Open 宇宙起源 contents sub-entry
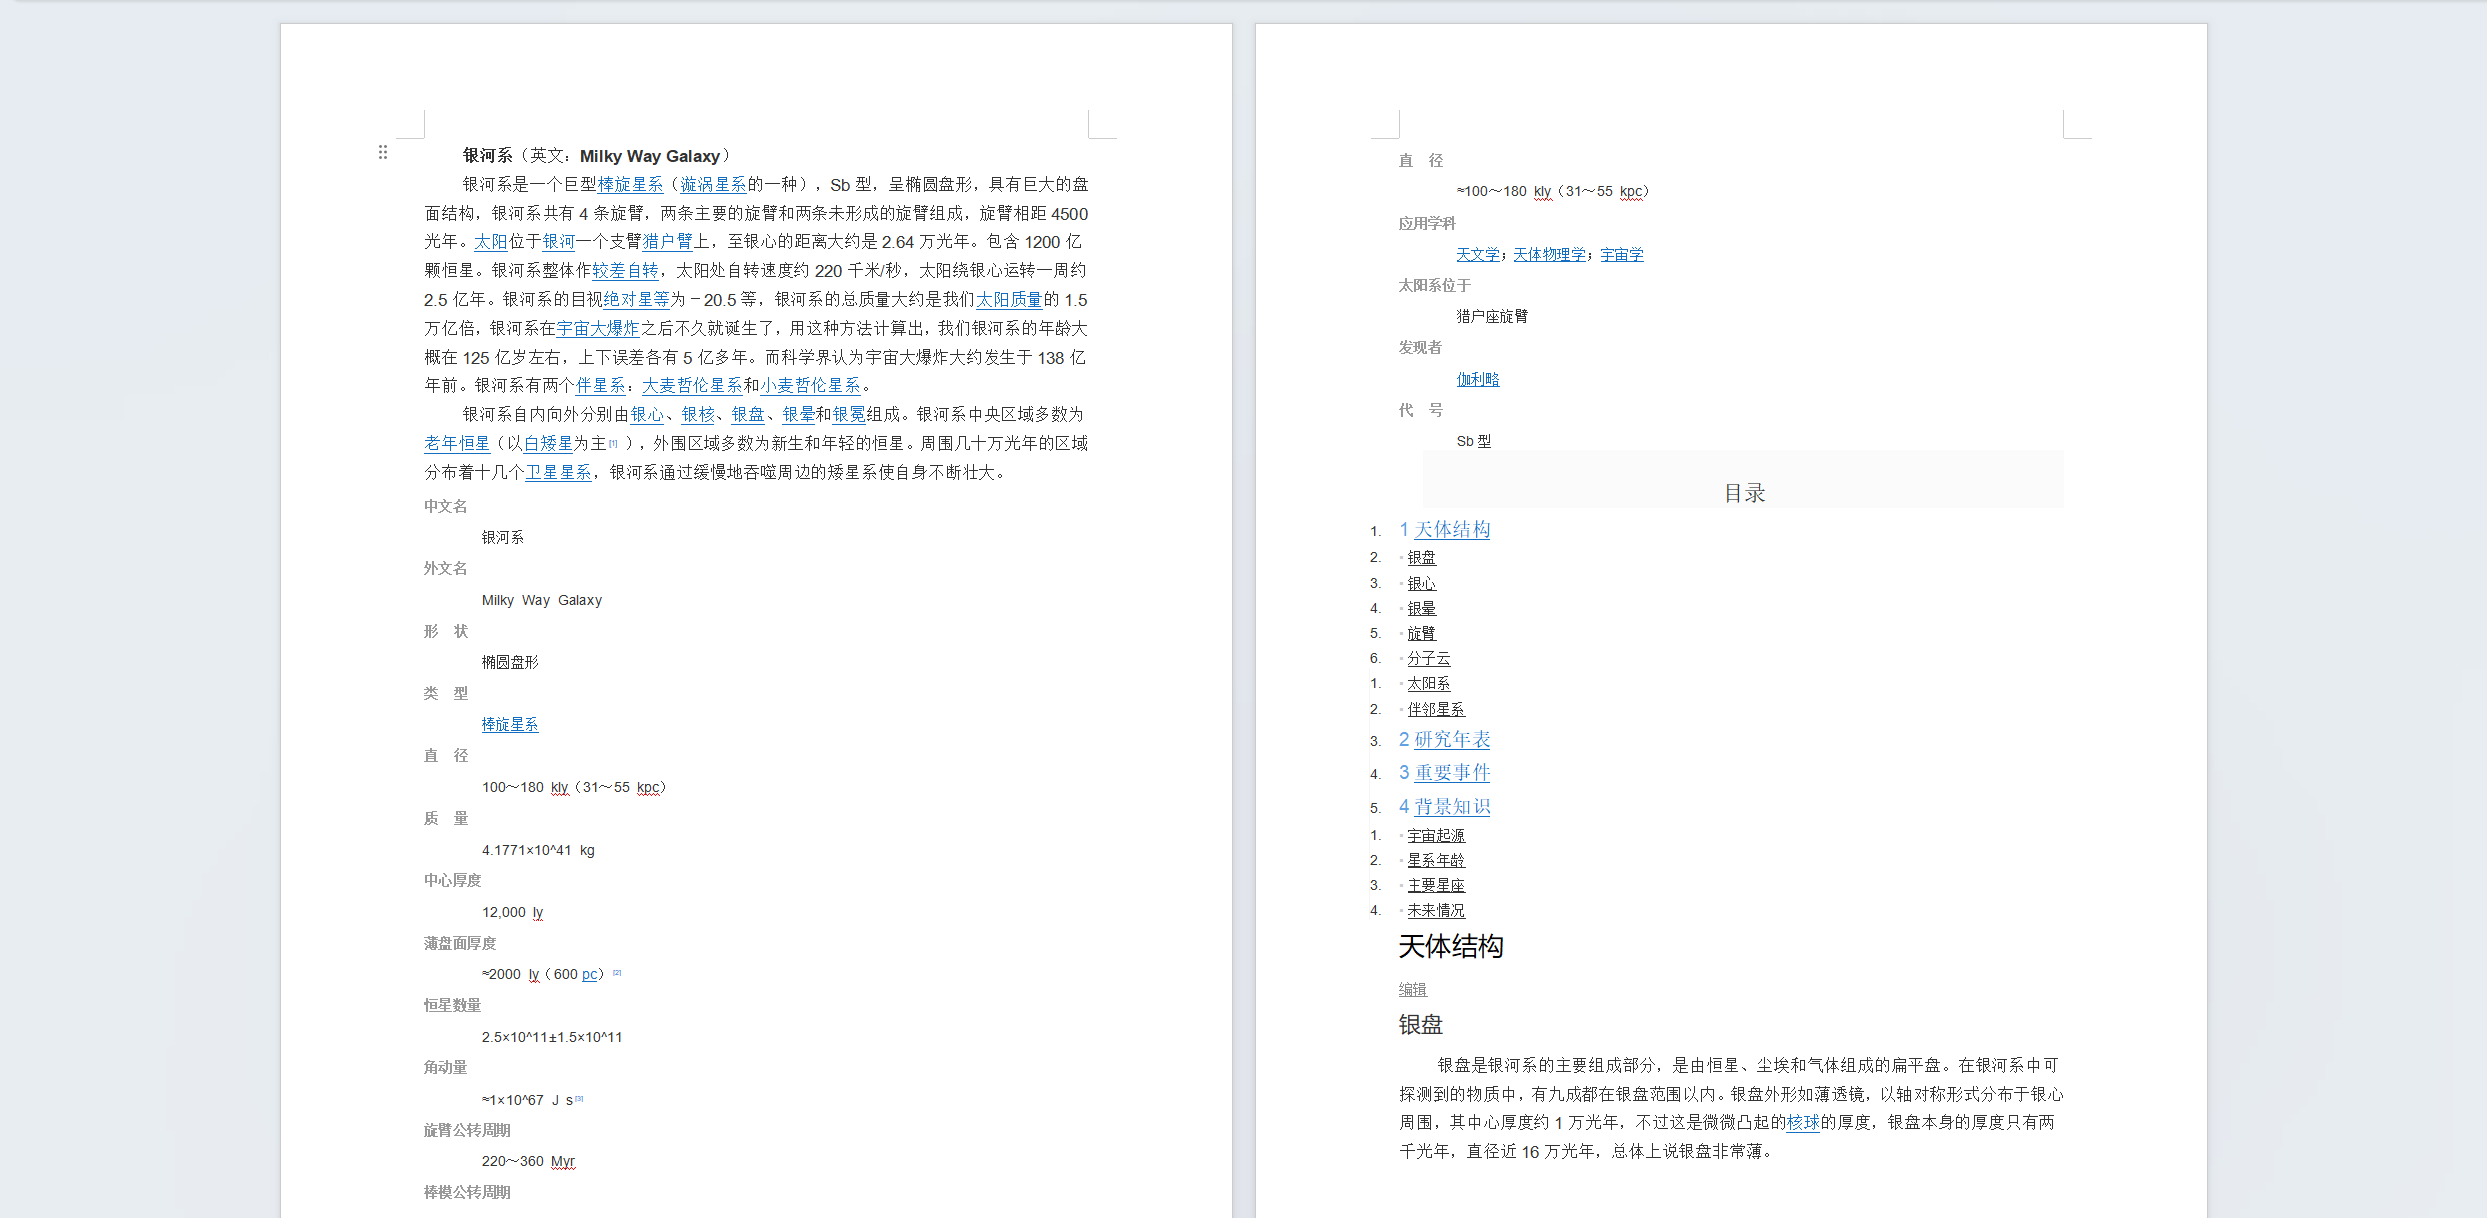Screen dimensions: 2487x1218 click(x=1435, y=835)
